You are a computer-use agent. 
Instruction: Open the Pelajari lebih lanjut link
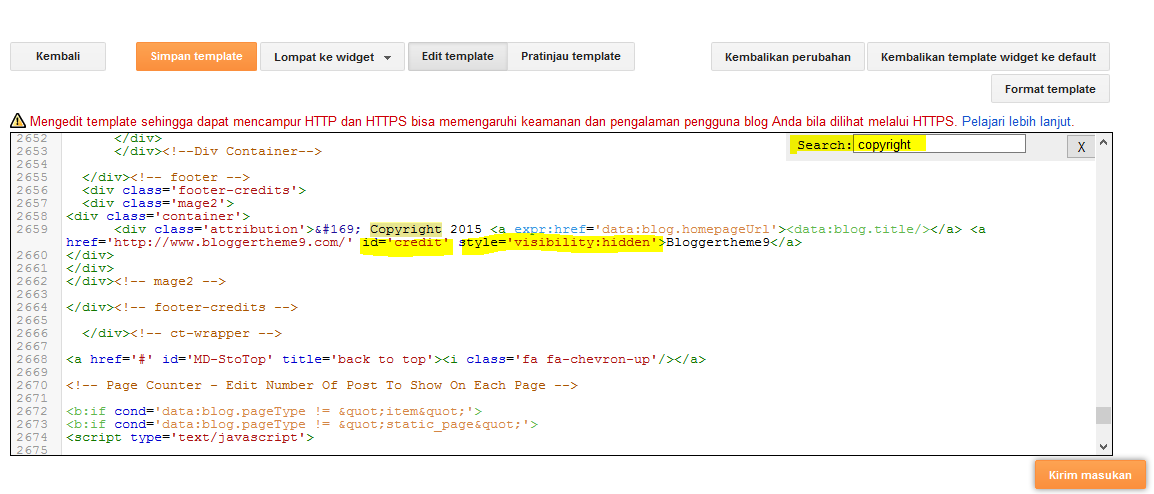1018,121
